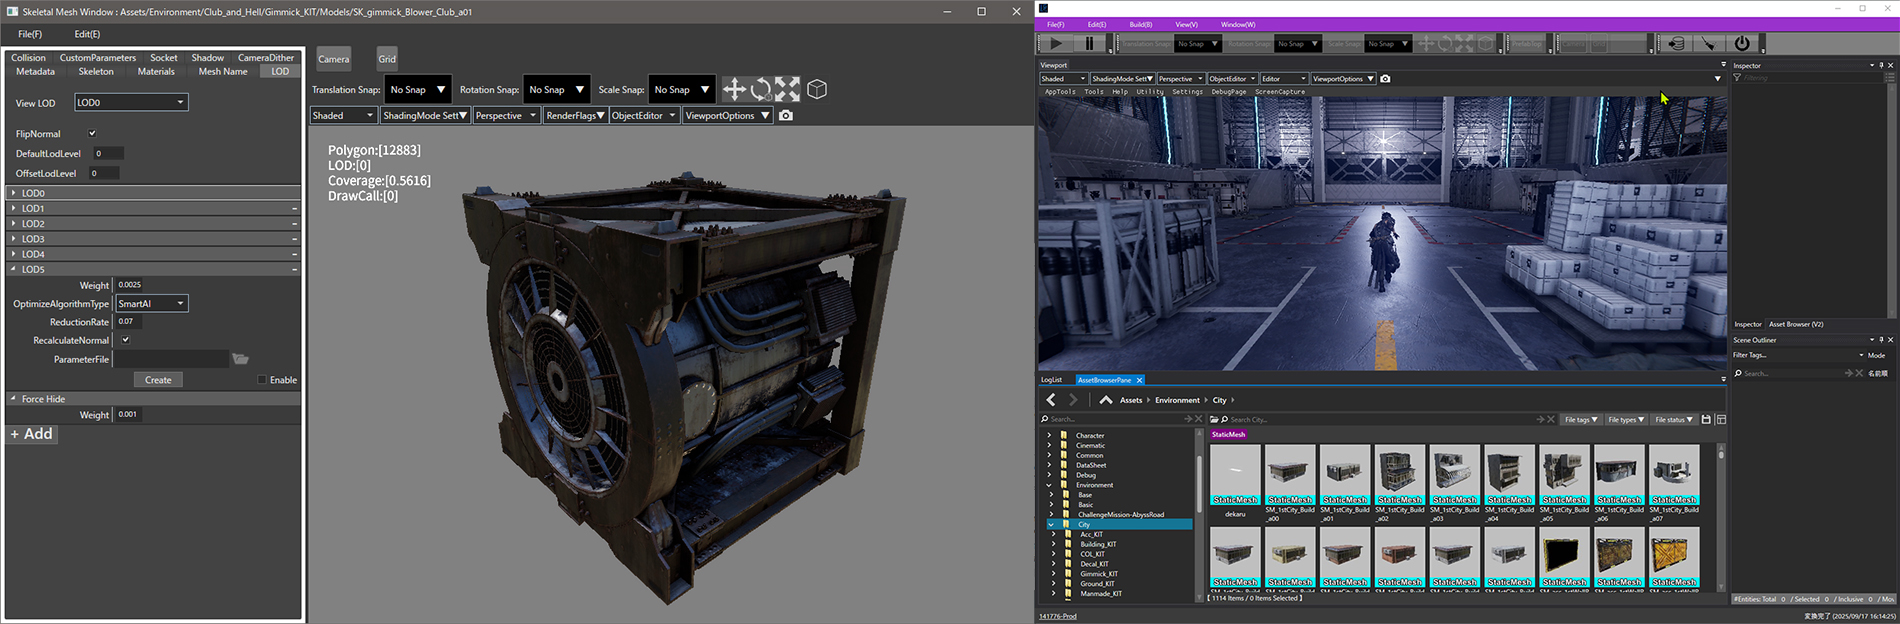
Task: Select the scale gizmo in Skeletal Mesh window
Action: pyautogui.click(x=787, y=89)
